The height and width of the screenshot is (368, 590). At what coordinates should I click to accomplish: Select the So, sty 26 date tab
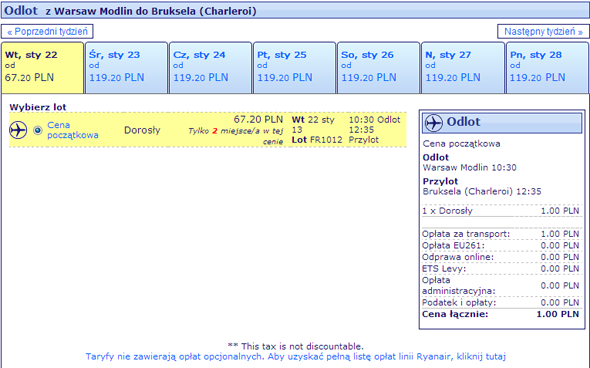click(x=379, y=68)
